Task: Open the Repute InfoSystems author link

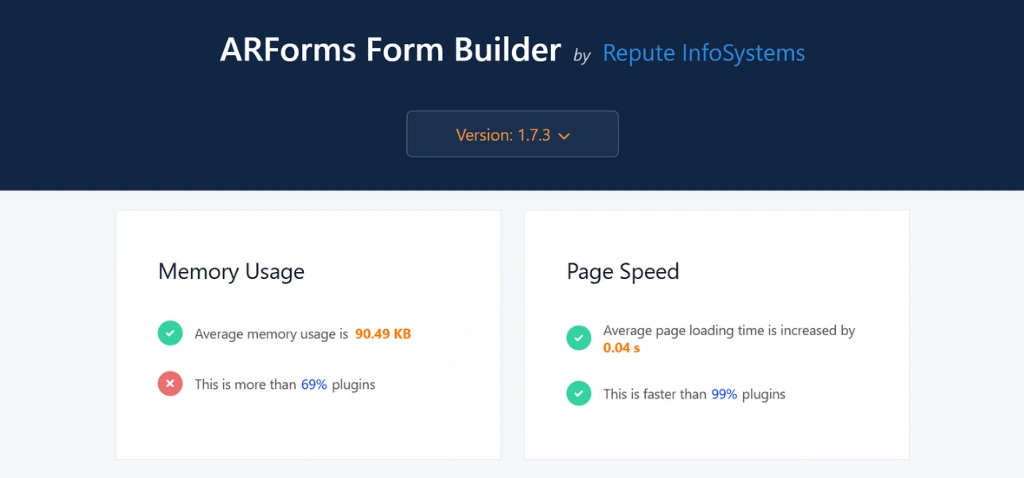Action: pyautogui.click(x=703, y=53)
